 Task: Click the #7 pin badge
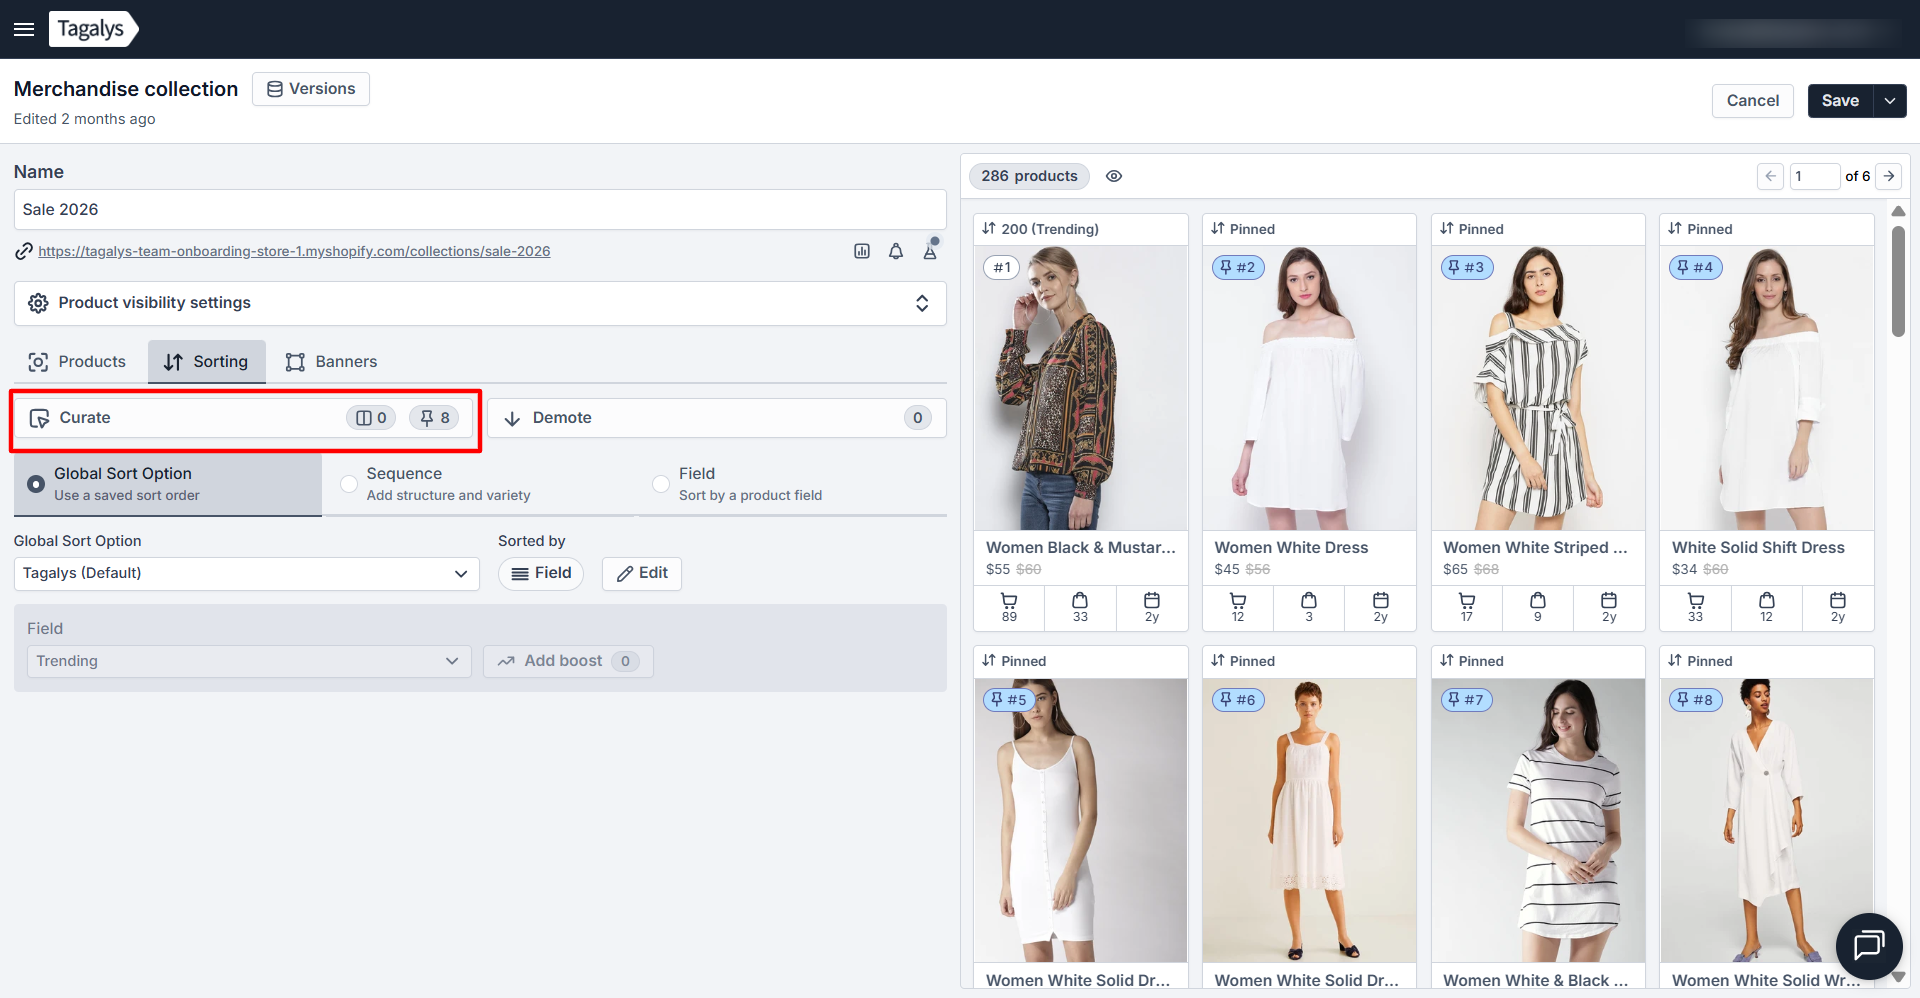point(1467,699)
